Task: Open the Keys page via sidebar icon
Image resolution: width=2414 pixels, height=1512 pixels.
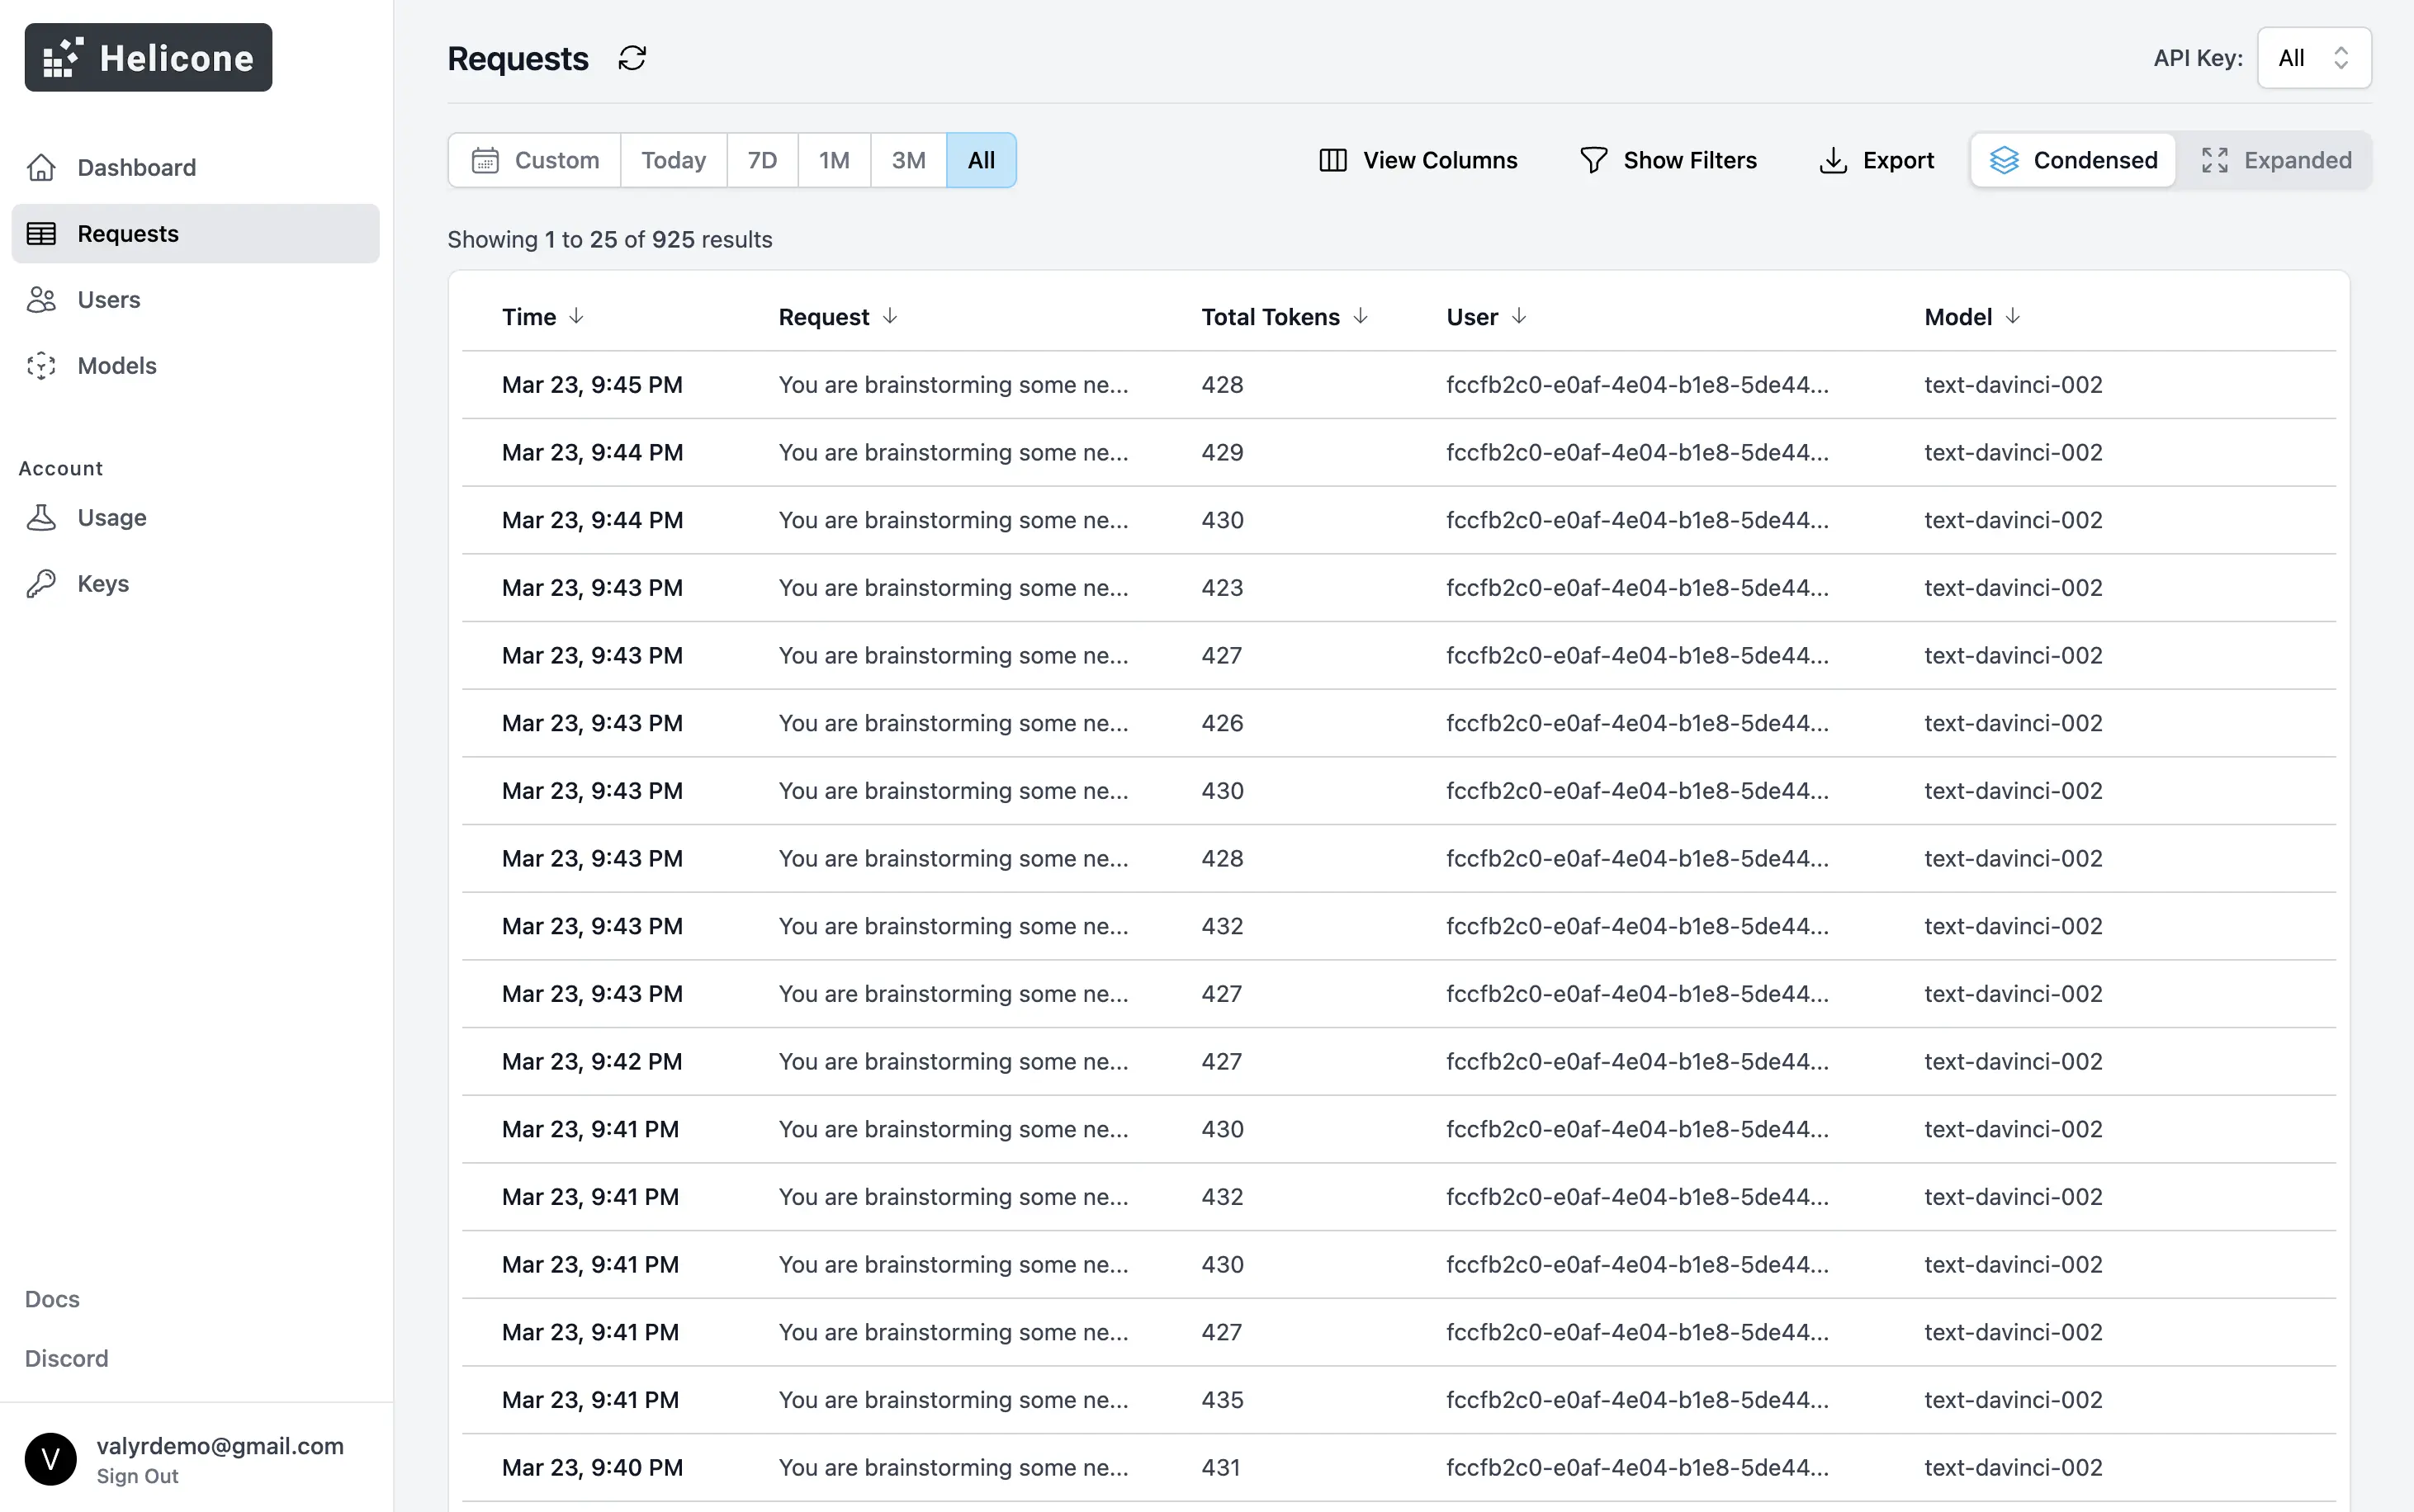Action: pyautogui.click(x=40, y=583)
